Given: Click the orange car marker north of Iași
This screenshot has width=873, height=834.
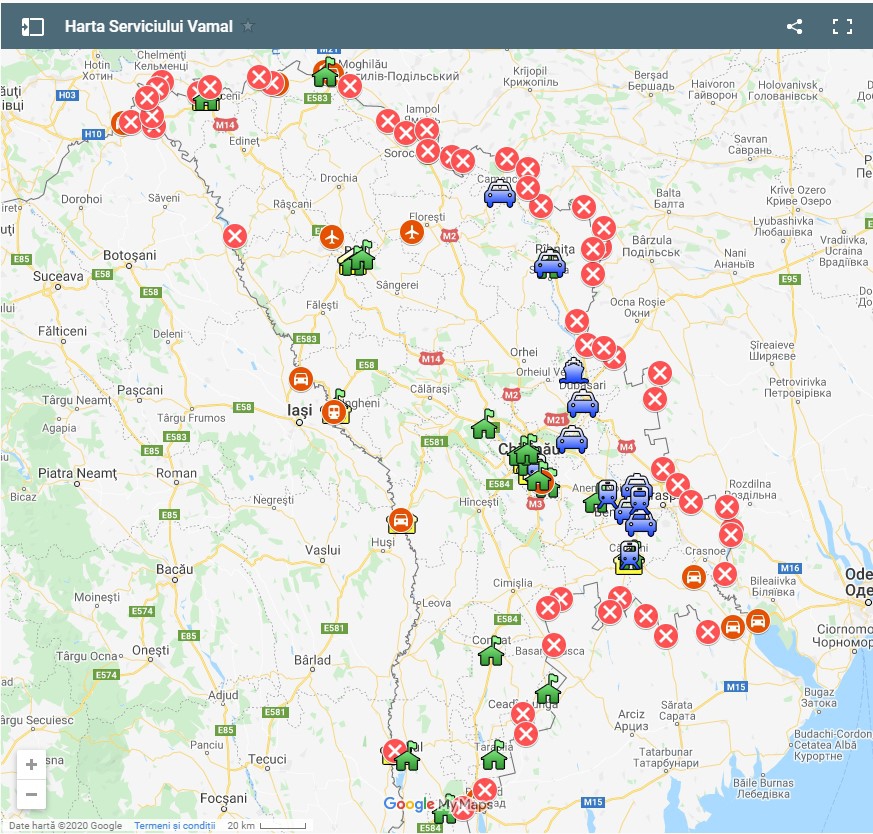Looking at the screenshot, I should pos(301,379).
